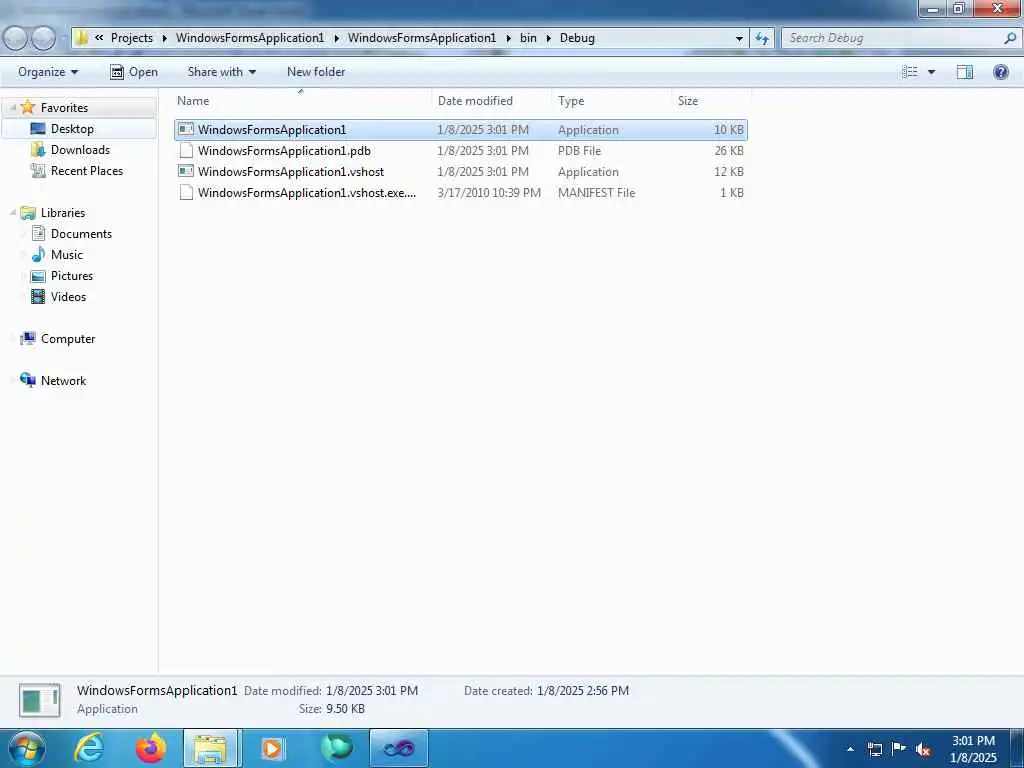Sort files by Type column
Screen dimensions: 1024x768
point(611,101)
